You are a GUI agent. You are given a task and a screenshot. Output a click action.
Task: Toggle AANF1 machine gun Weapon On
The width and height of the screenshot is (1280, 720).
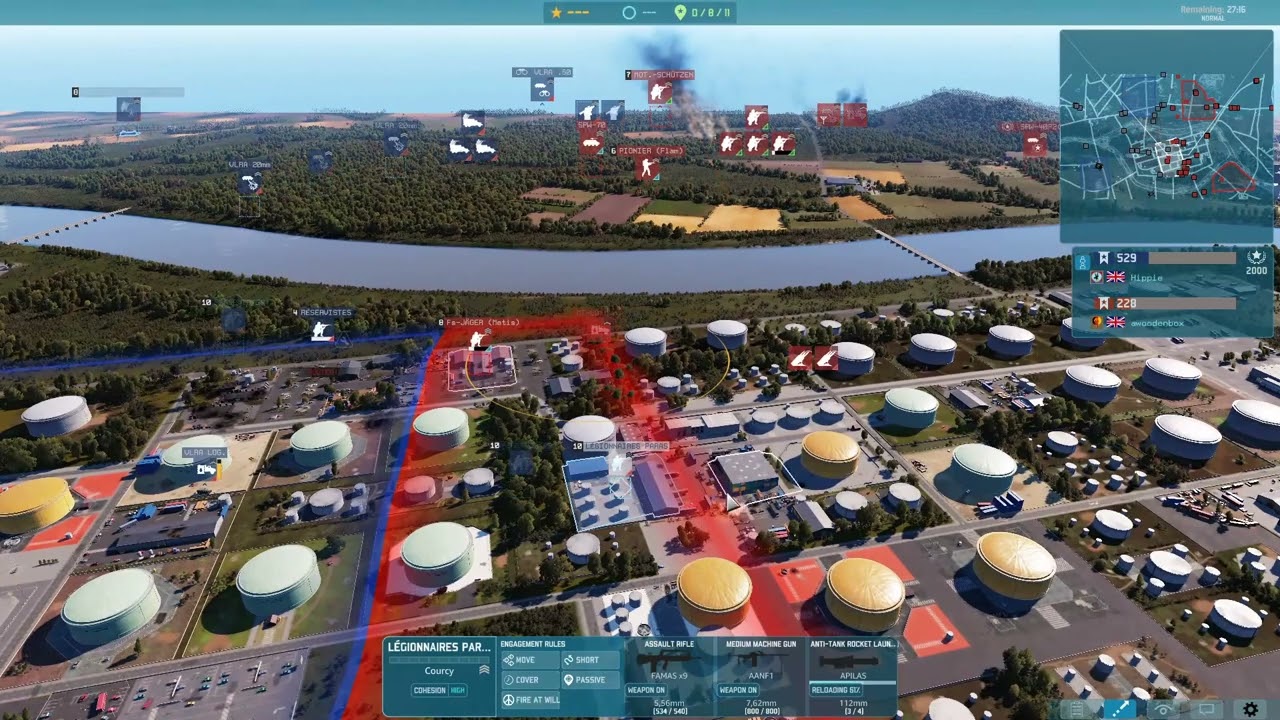coord(736,690)
